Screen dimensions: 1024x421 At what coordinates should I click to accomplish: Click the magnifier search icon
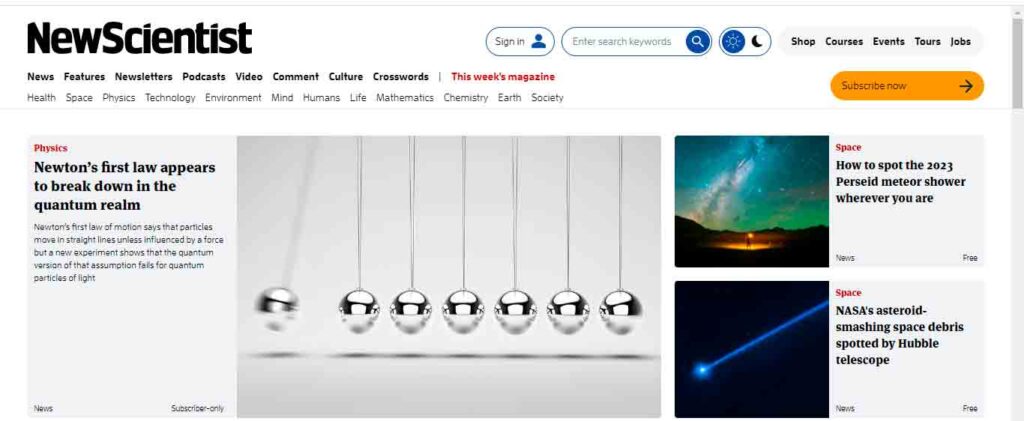697,42
